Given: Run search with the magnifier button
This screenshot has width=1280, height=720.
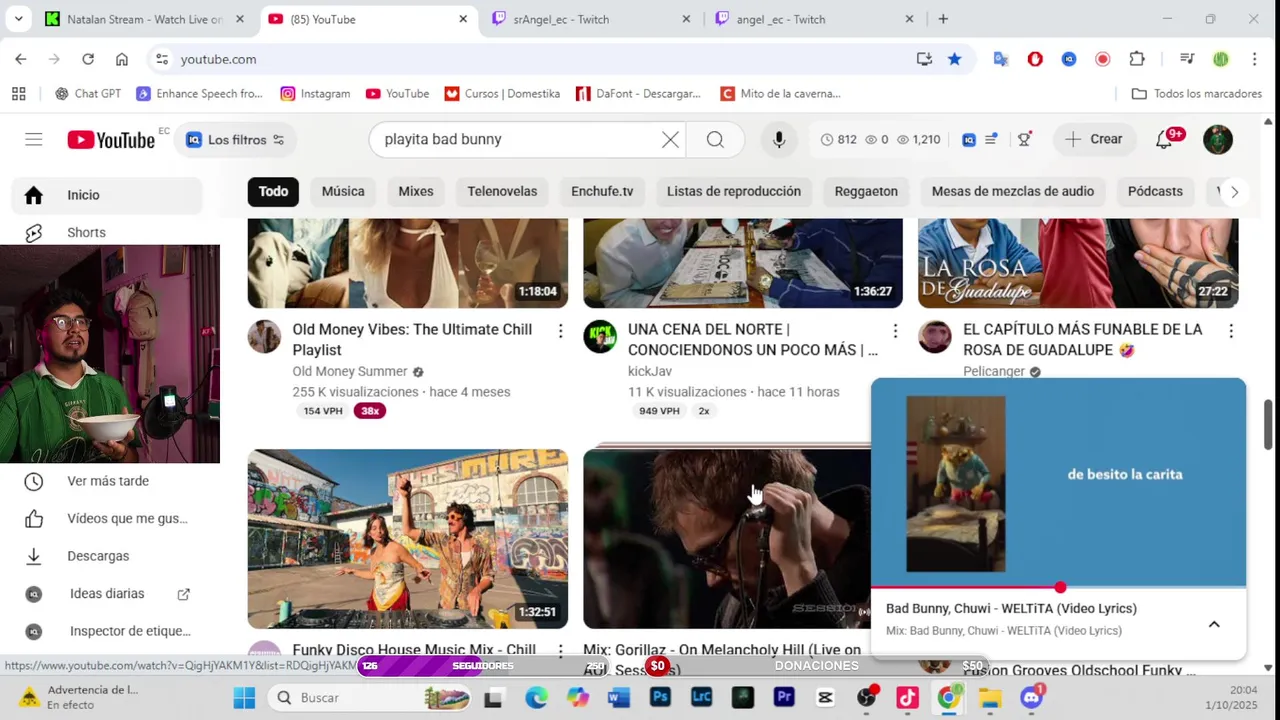Looking at the screenshot, I should point(715,140).
